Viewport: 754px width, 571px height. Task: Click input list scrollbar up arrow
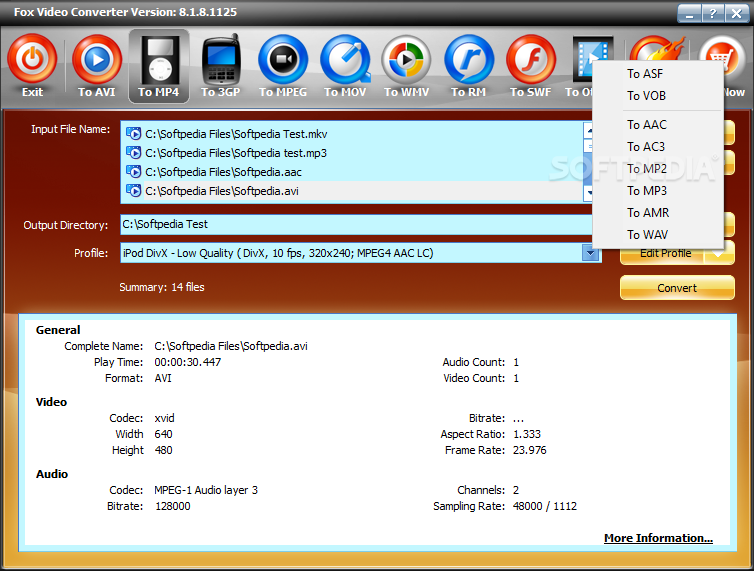588,130
